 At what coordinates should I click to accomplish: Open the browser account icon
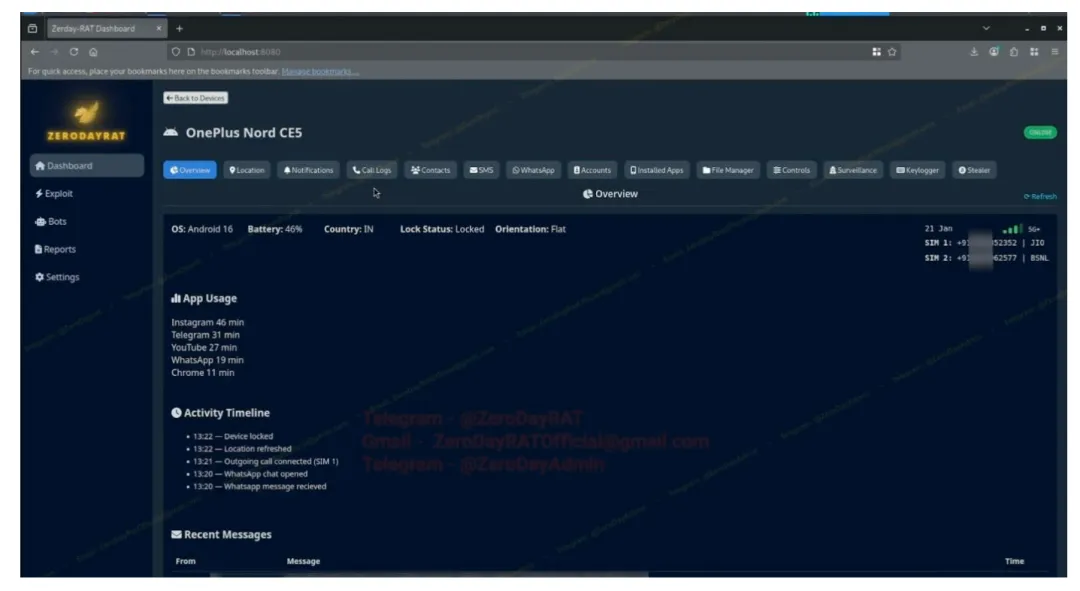pyautogui.click(x=994, y=52)
